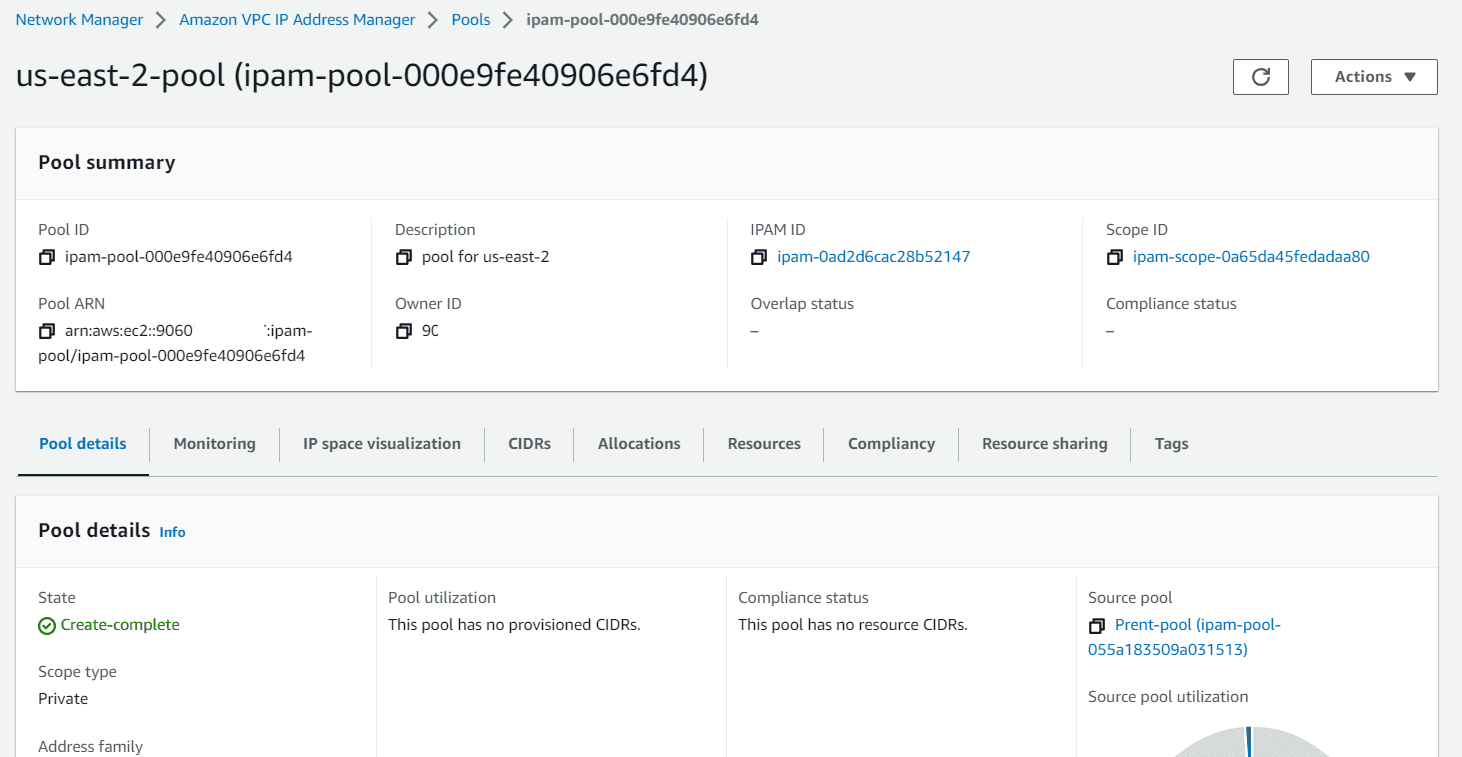Image resolution: width=1462 pixels, height=757 pixels.
Task: Click the Overlap status label
Action: (x=802, y=304)
